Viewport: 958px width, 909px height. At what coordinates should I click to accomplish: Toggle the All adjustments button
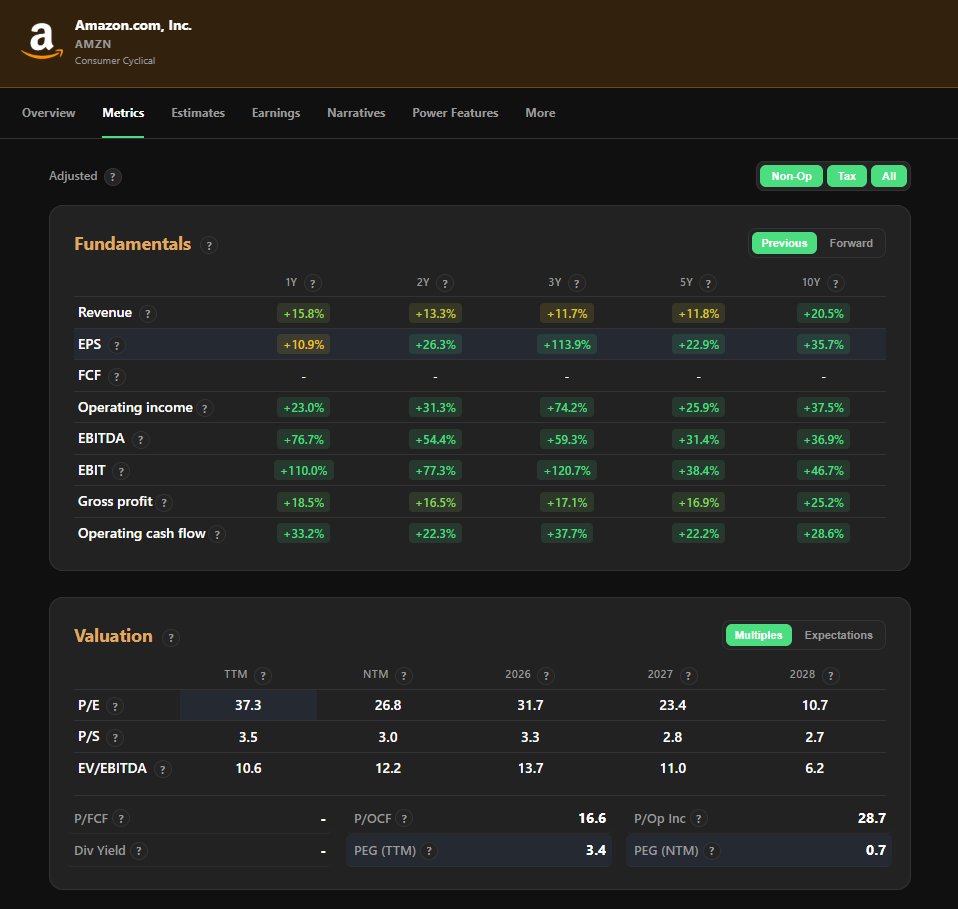889,176
